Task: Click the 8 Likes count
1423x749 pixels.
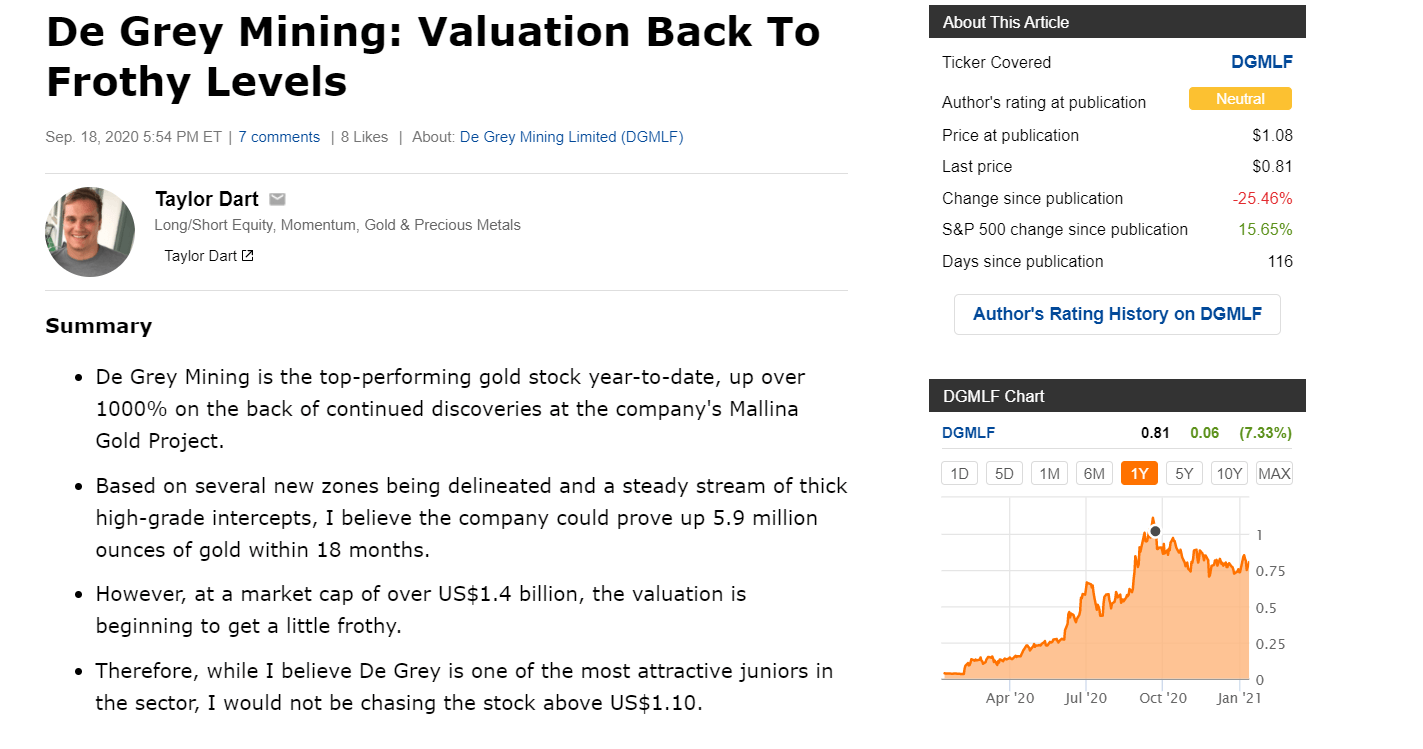Action: (x=364, y=137)
